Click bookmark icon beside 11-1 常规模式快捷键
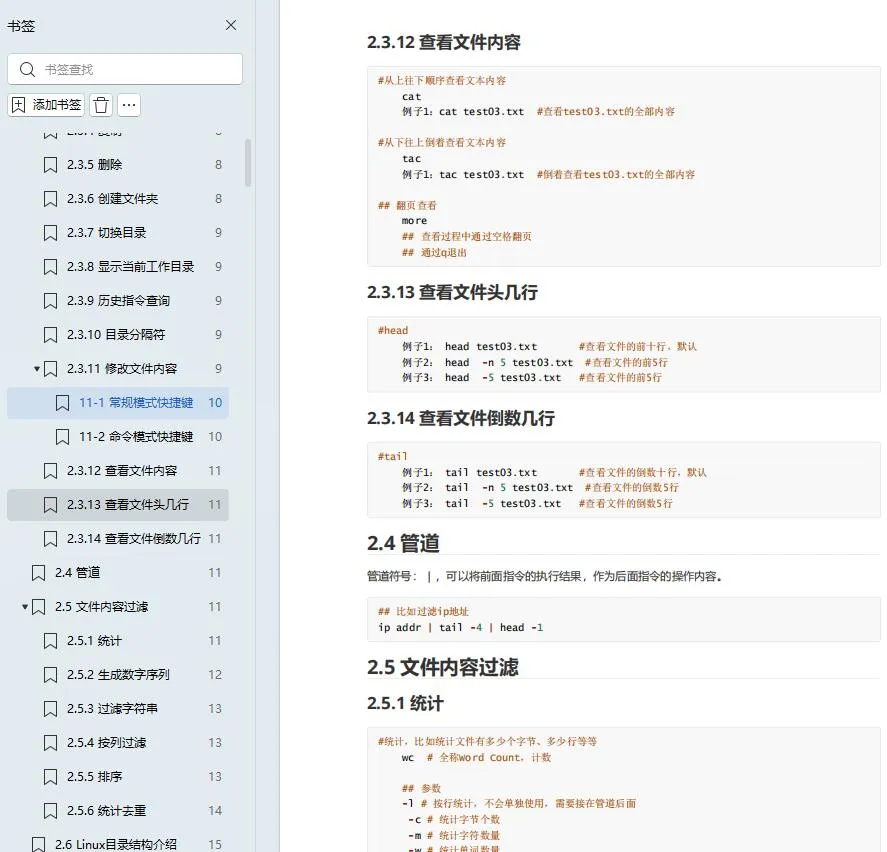Screen dimensions: 887x852 coord(62,403)
